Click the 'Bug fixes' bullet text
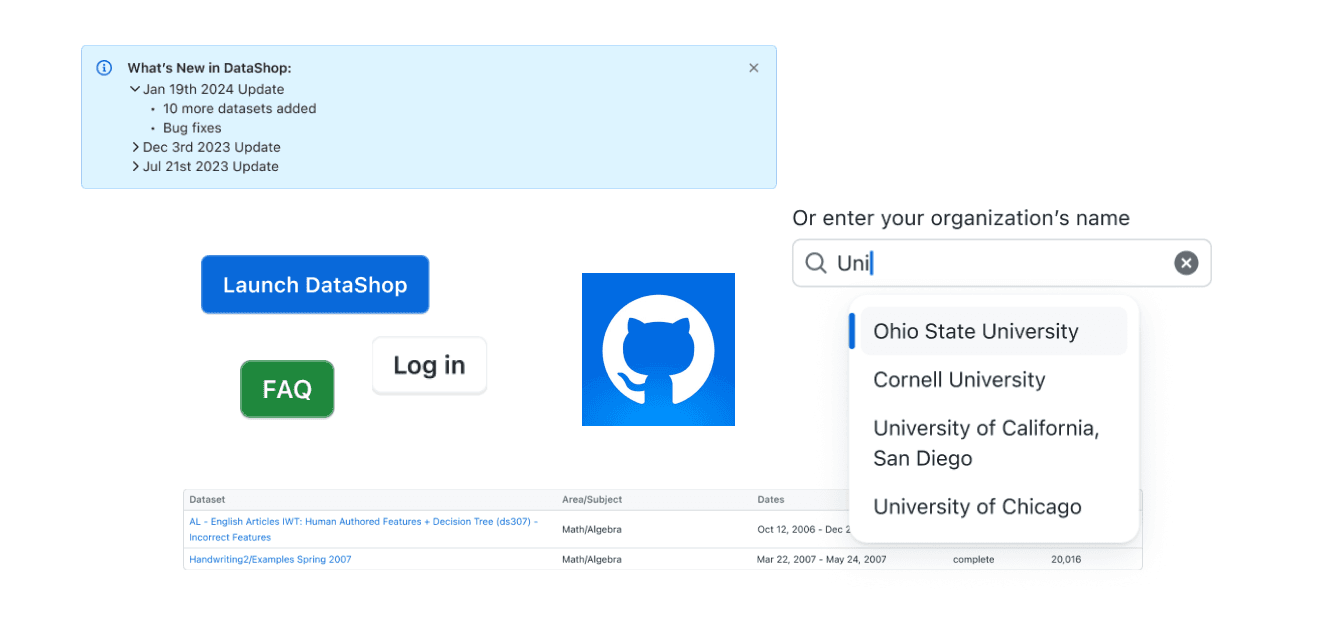 pos(192,128)
